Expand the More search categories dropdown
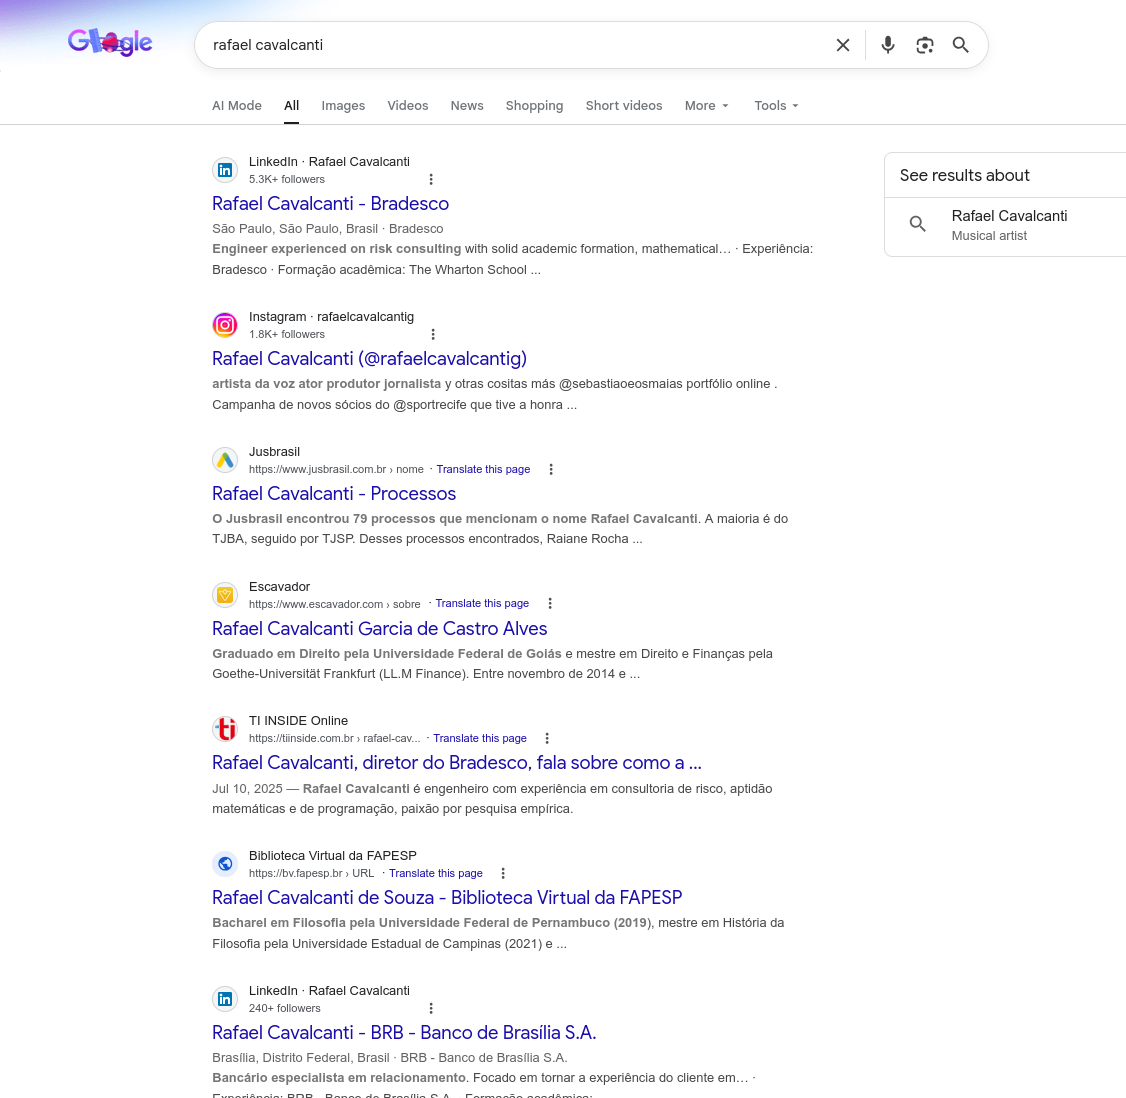1126x1098 pixels. click(x=706, y=105)
